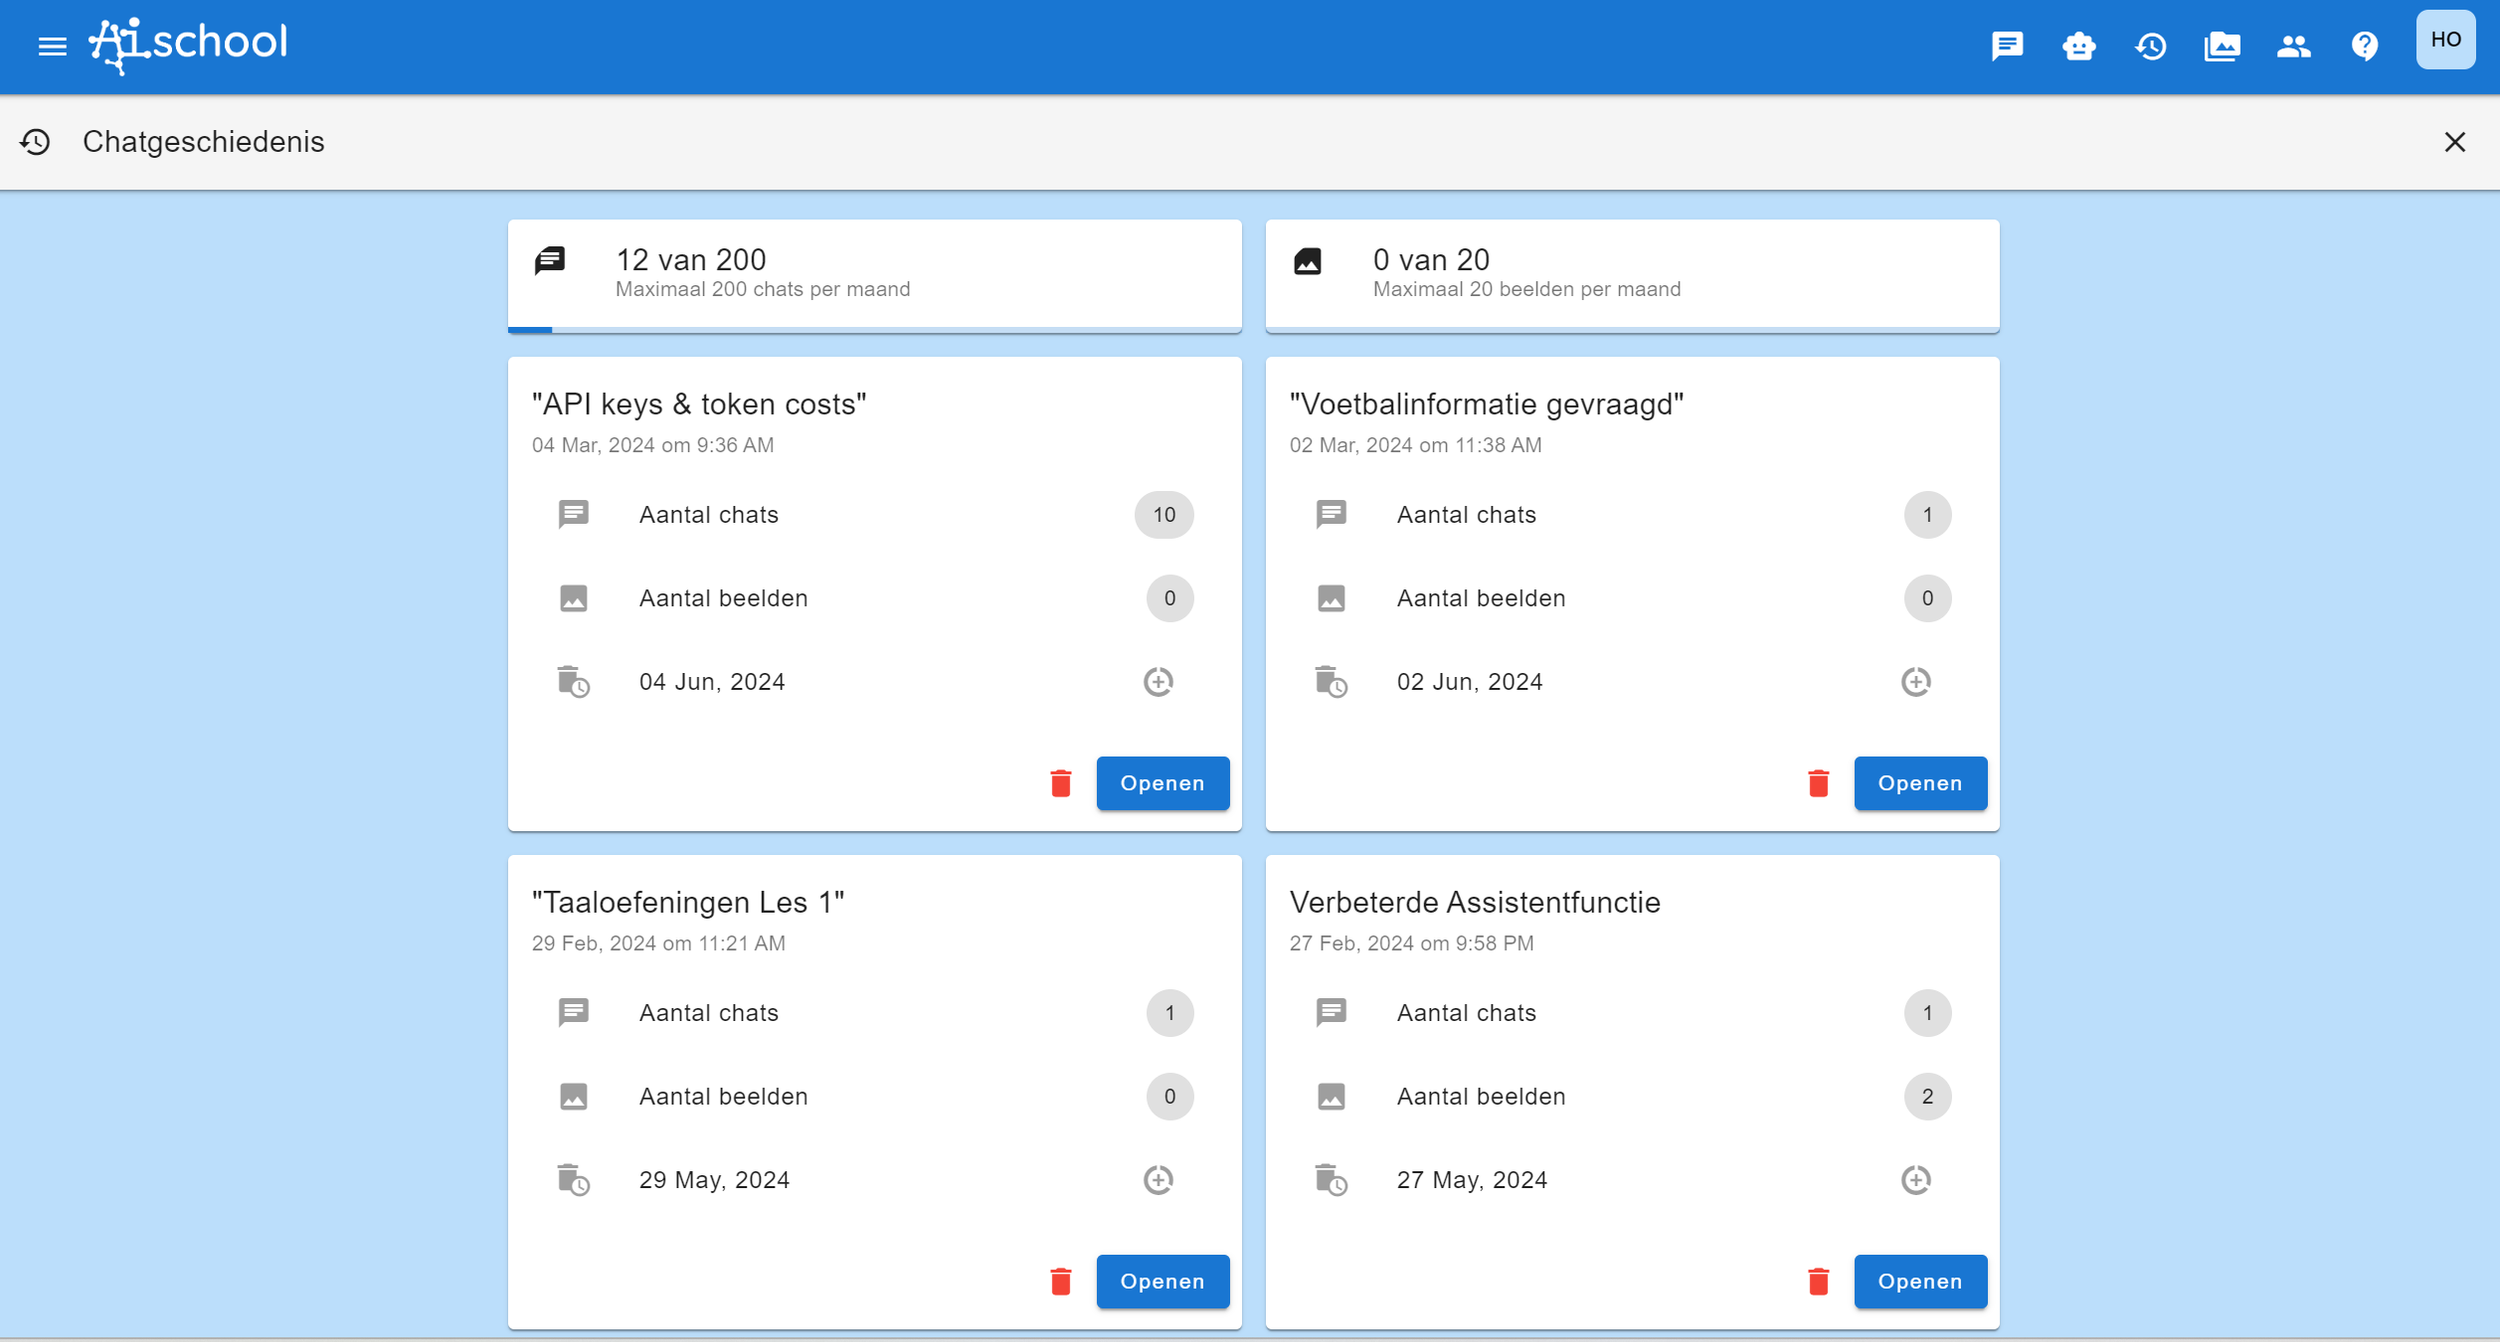Open the image gallery icon in header
This screenshot has height=1342, width=2500.
click(x=2222, y=46)
